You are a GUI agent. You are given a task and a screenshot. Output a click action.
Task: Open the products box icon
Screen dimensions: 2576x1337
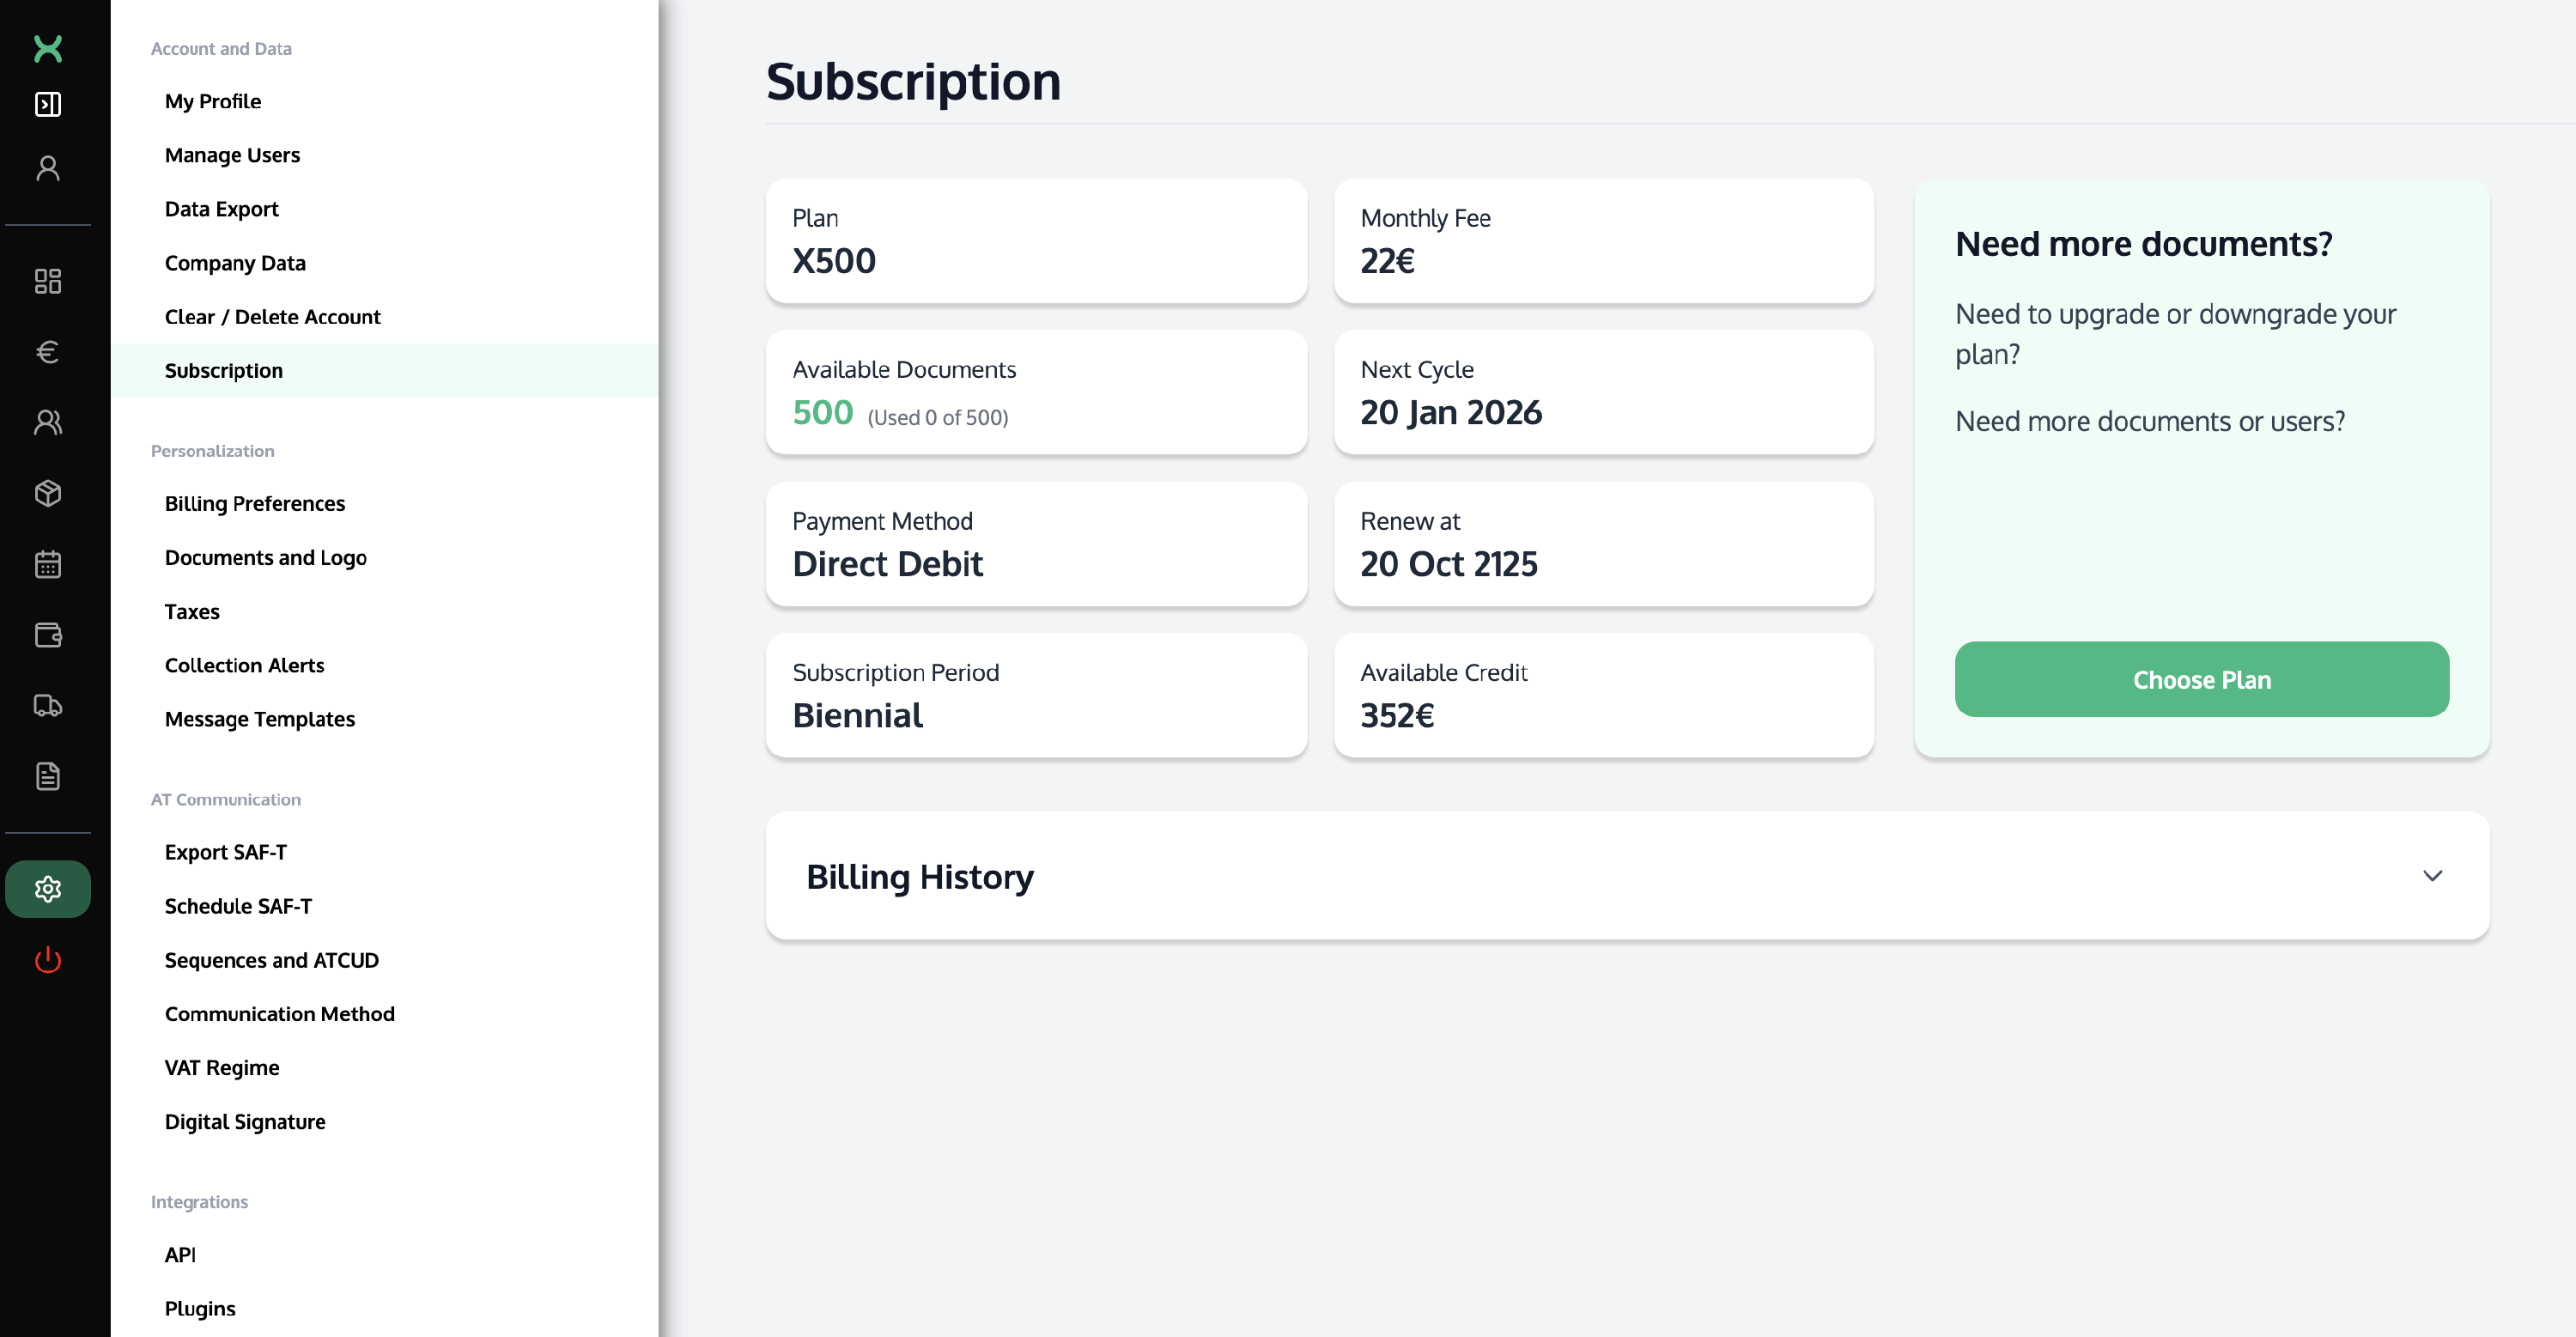pyautogui.click(x=48, y=493)
